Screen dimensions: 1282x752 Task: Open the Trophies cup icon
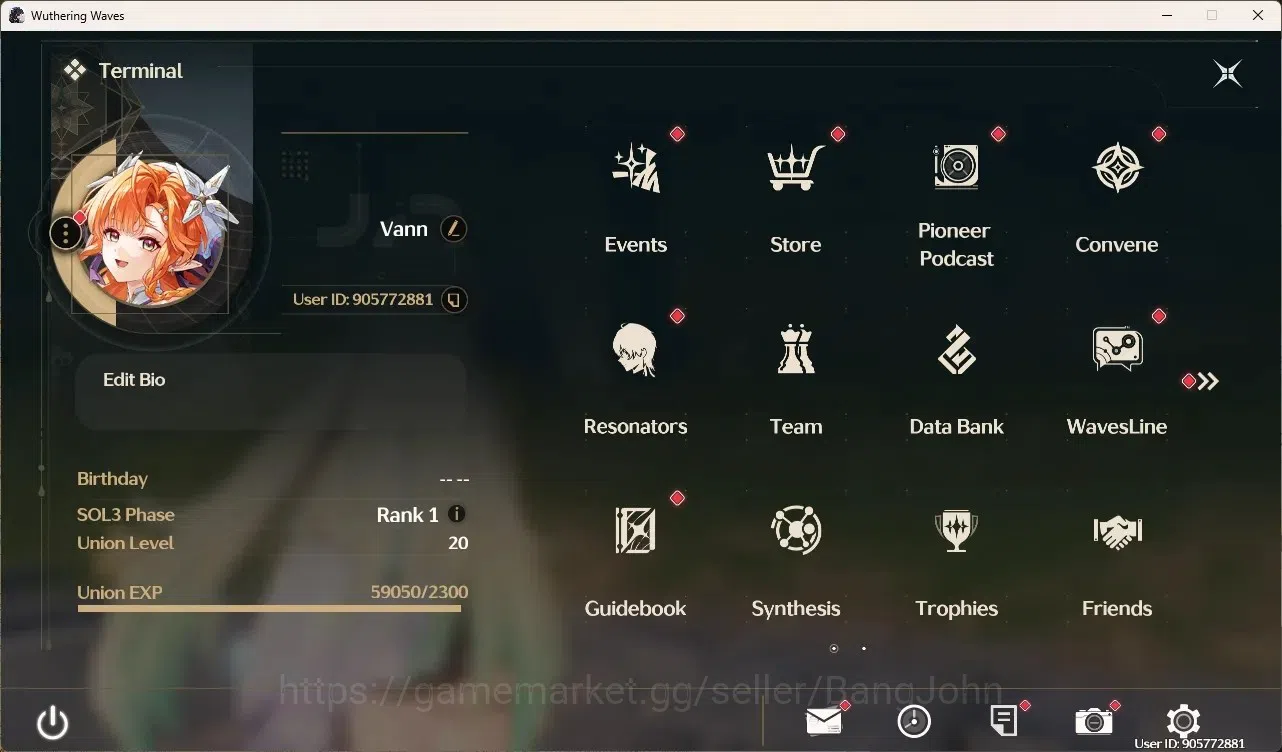click(957, 531)
